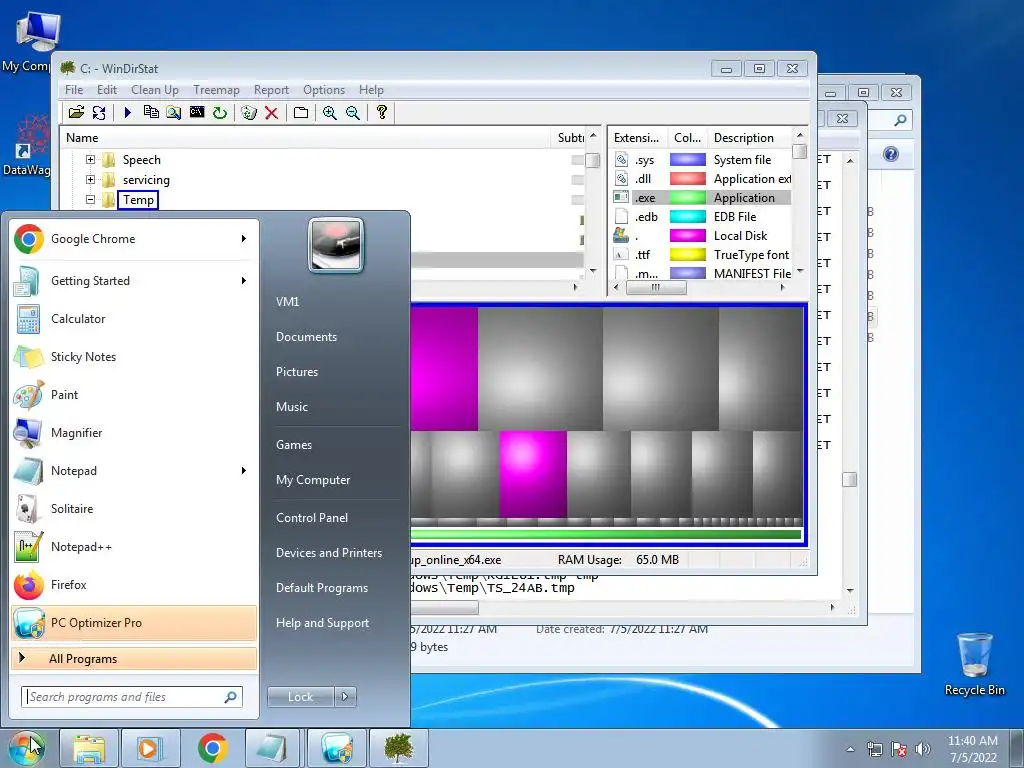Open the Report menu
This screenshot has width=1024, height=768.
(x=271, y=89)
